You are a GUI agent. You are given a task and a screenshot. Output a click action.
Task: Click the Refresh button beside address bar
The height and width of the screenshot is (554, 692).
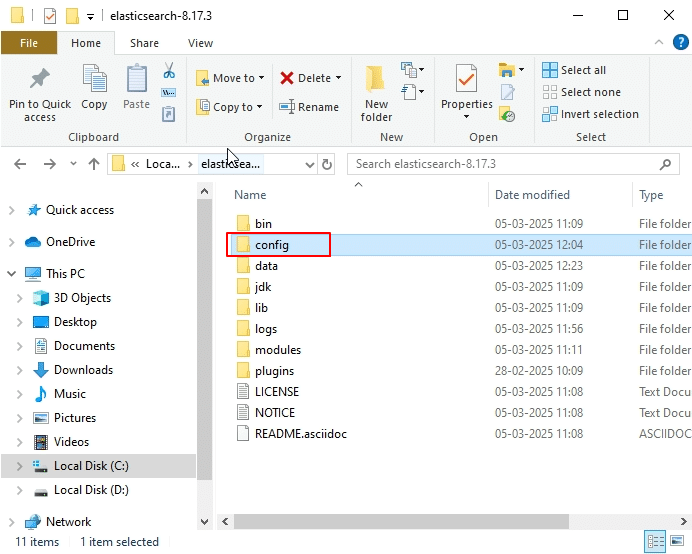point(327,164)
